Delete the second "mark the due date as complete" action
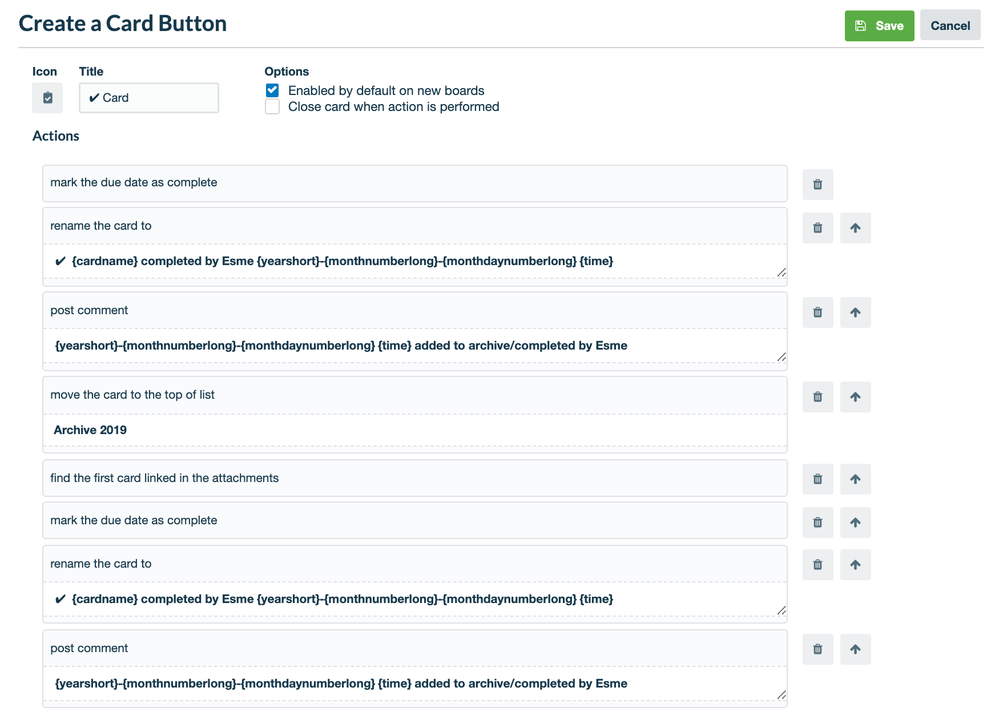This screenshot has height=722, width=999. coord(817,521)
